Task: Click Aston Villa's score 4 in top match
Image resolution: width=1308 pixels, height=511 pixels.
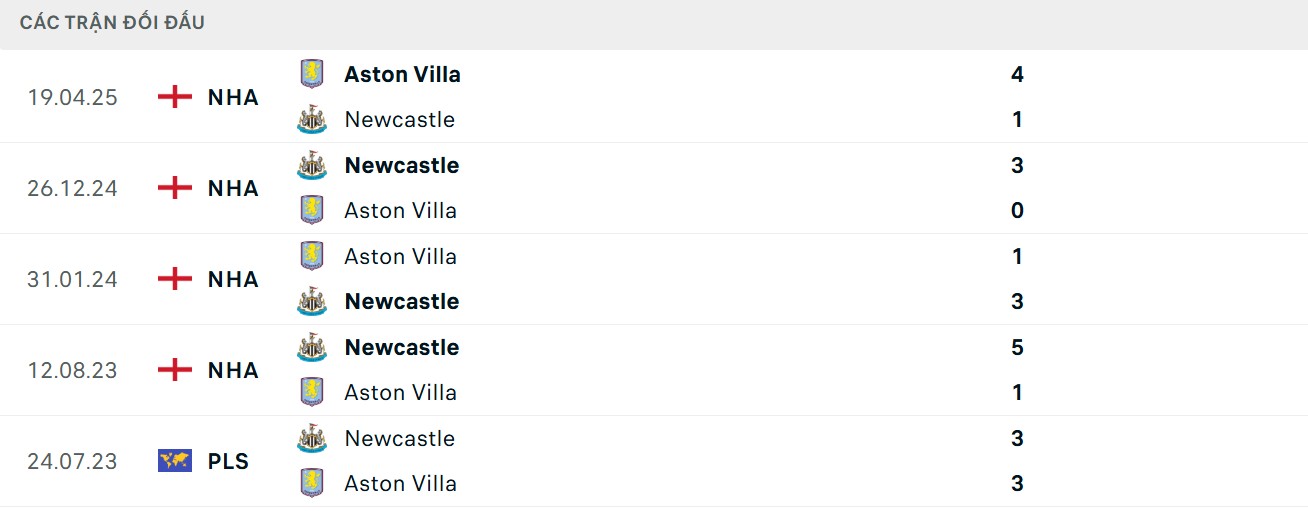Action: tap(1017, 74)
